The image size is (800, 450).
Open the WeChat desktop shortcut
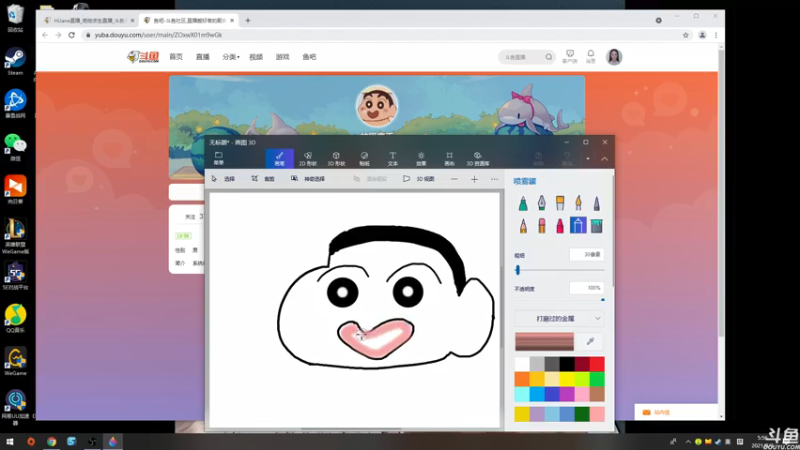(x=15, y=147)
